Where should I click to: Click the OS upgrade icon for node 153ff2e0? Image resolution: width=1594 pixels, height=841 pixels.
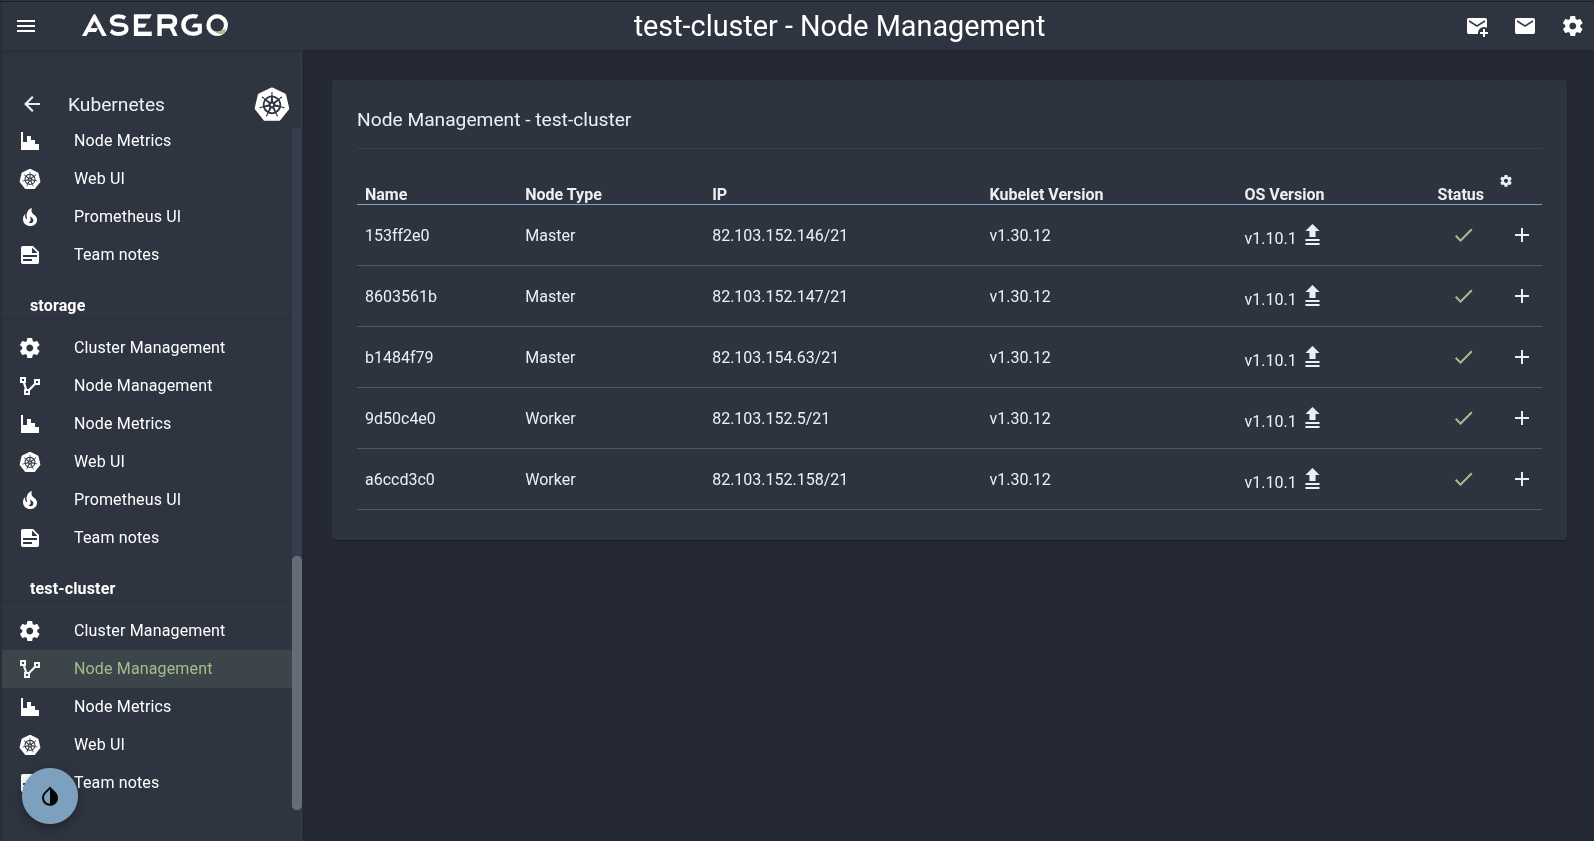tap(1312, 235)
